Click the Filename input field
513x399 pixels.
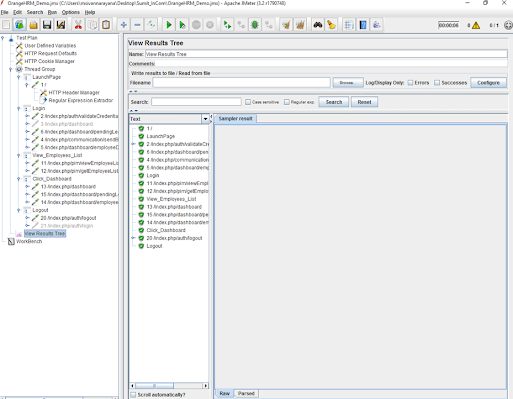(x=241, y=83)
